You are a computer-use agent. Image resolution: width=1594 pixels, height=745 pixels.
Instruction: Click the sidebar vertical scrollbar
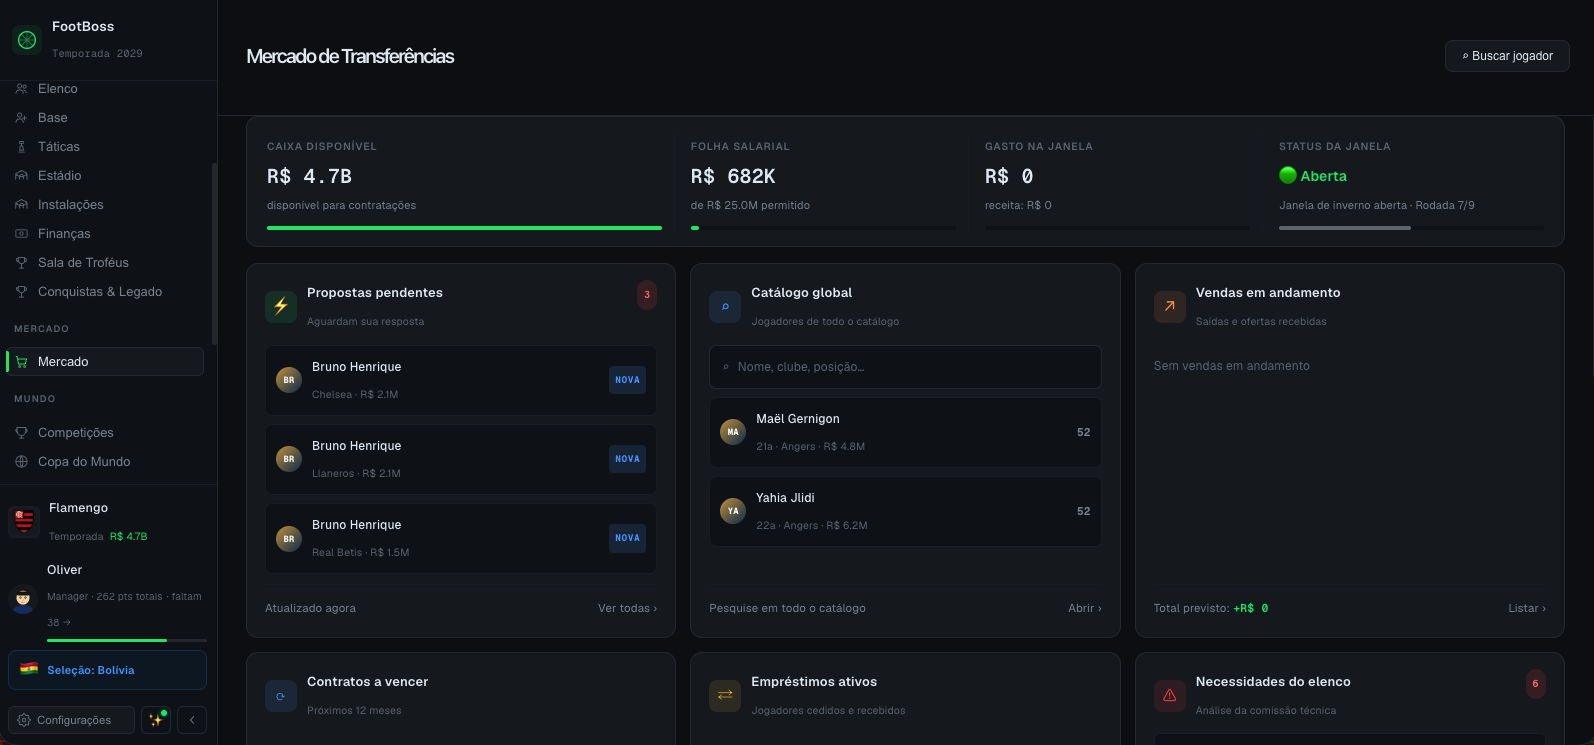coord(214,254)
